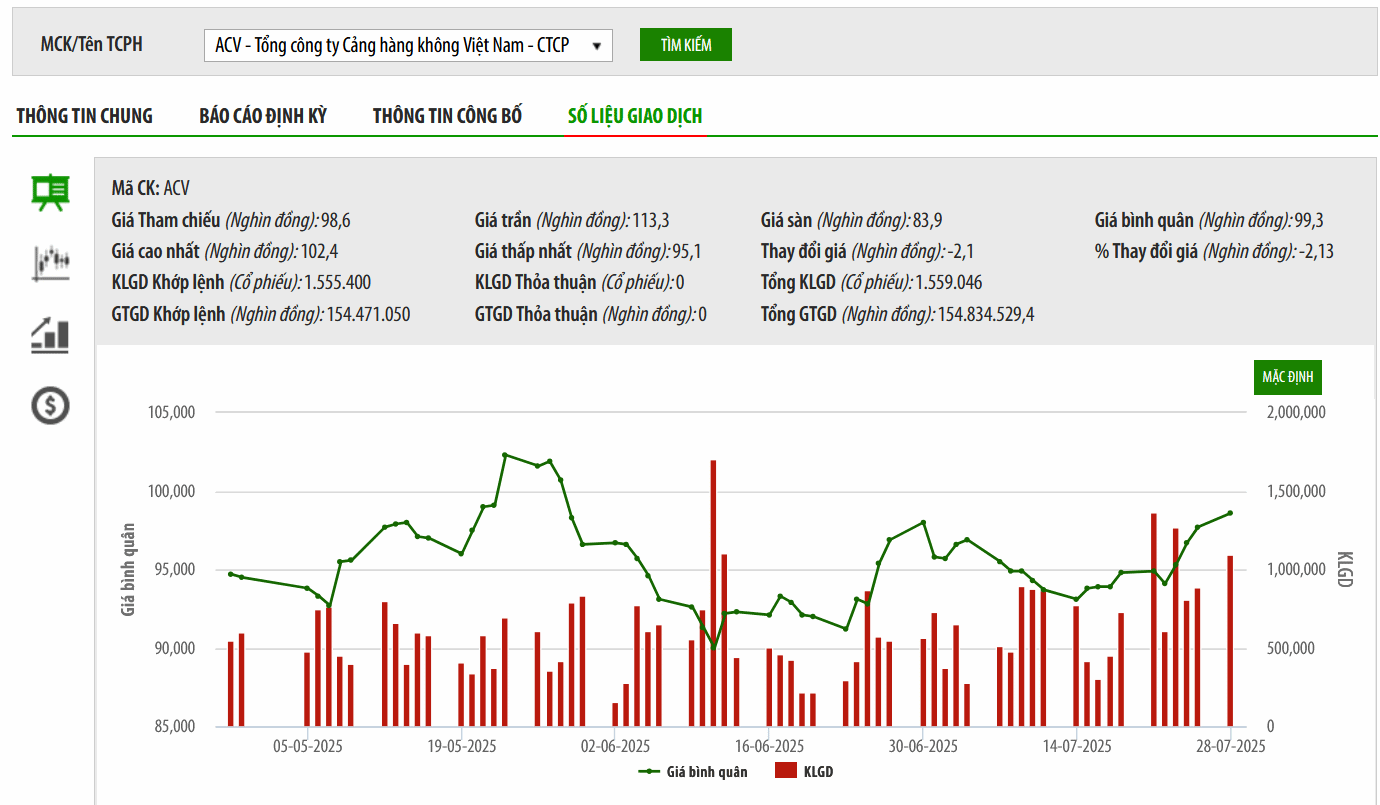The image size is (1380, 805).
Task: Click the first red volume bar on left
Action: click(230, 683)
